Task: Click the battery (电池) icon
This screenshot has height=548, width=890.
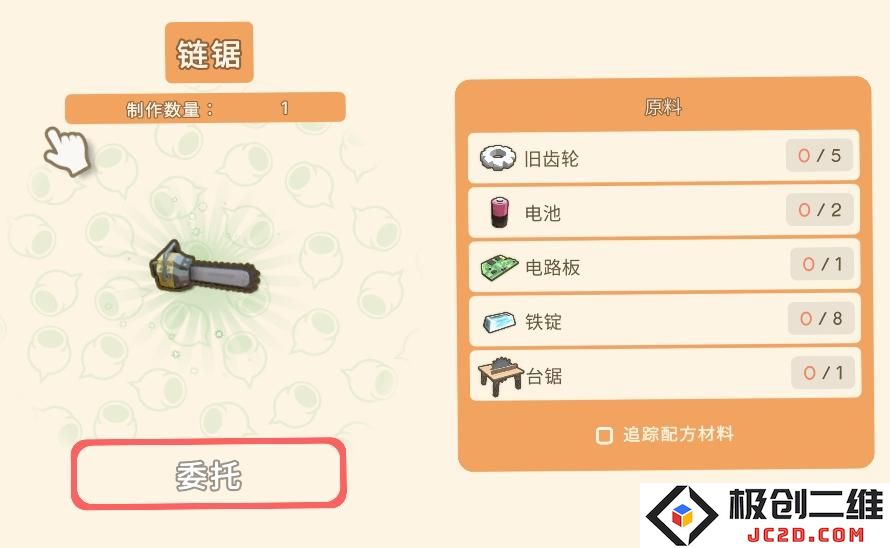Action: (x=499, y=212)
